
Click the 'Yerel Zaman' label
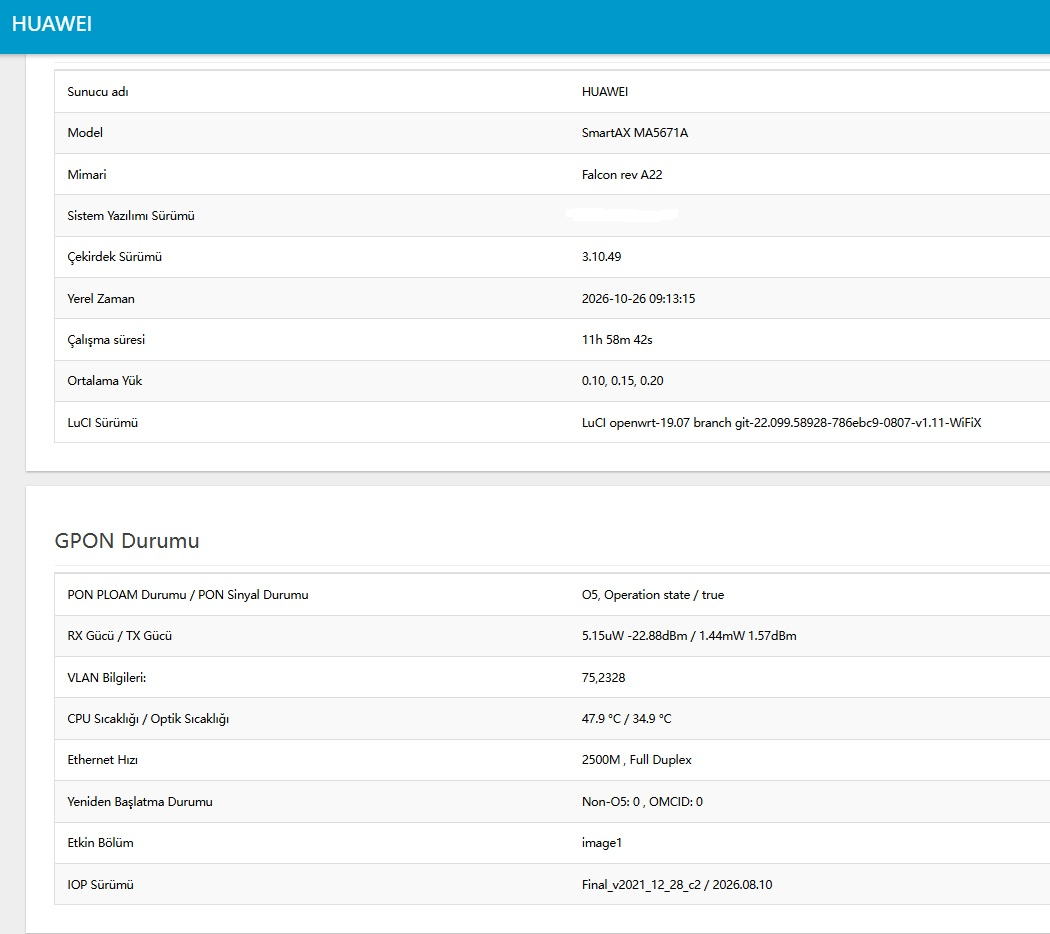coord(101,299)
